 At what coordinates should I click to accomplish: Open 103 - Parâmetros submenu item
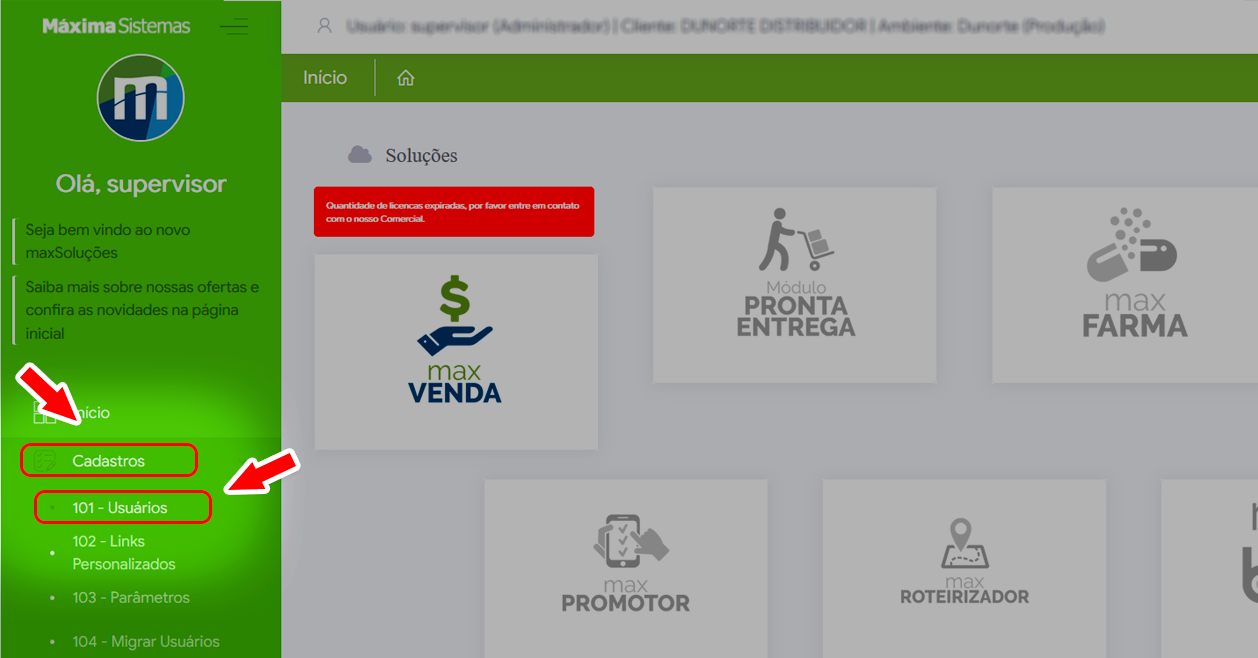(x=131, y=598)
